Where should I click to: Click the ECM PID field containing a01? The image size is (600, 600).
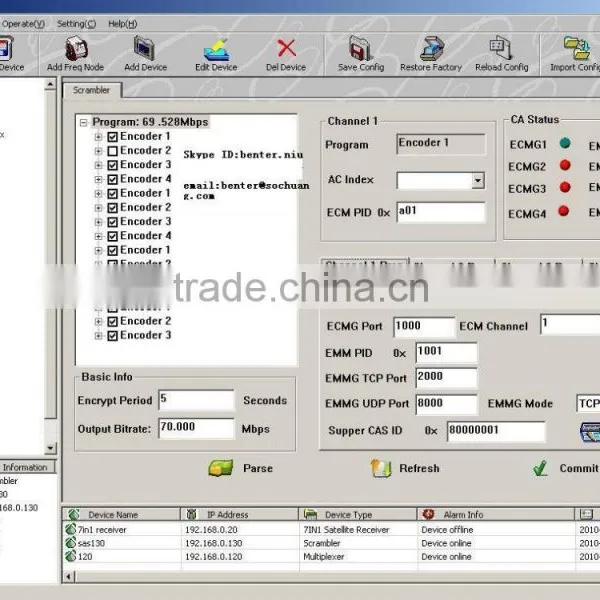tap(440, 212)
